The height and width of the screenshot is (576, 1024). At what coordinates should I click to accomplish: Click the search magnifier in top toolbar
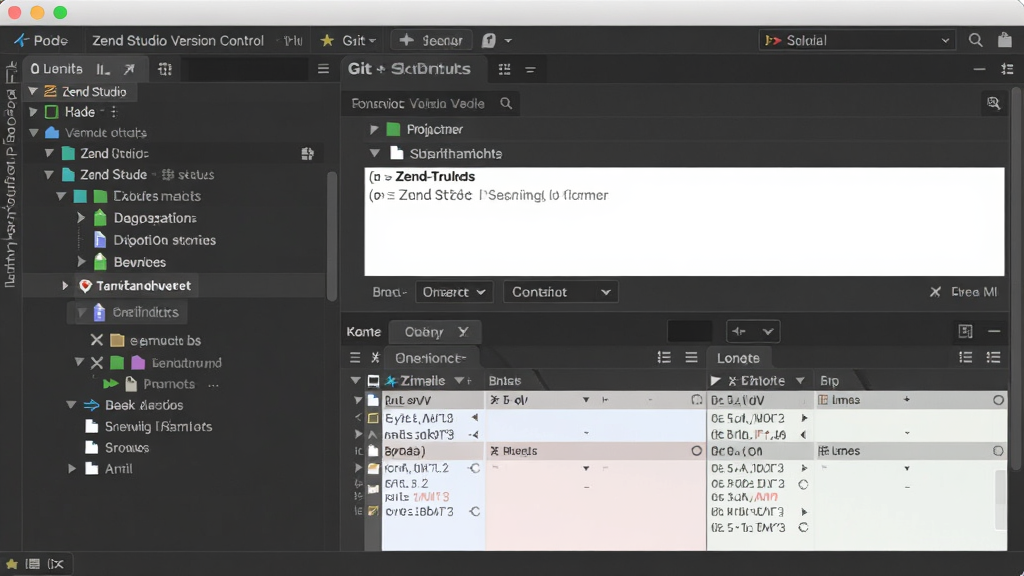tap(975, 40)
